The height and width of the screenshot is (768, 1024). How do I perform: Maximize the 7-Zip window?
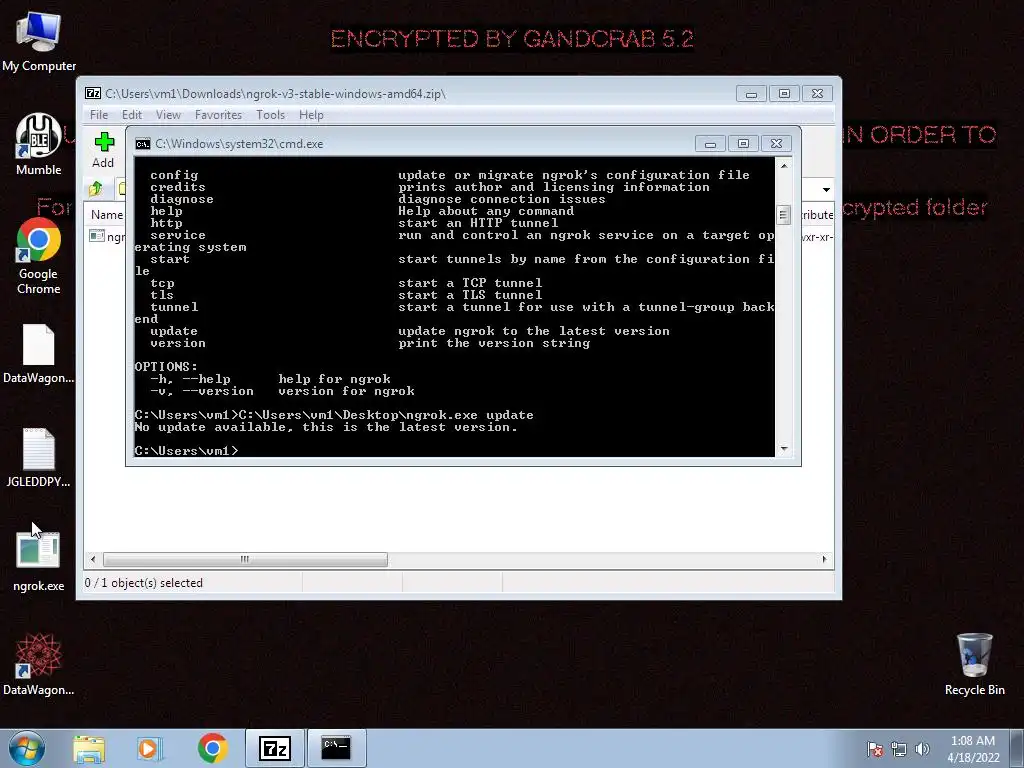click(x=784, y=94)
